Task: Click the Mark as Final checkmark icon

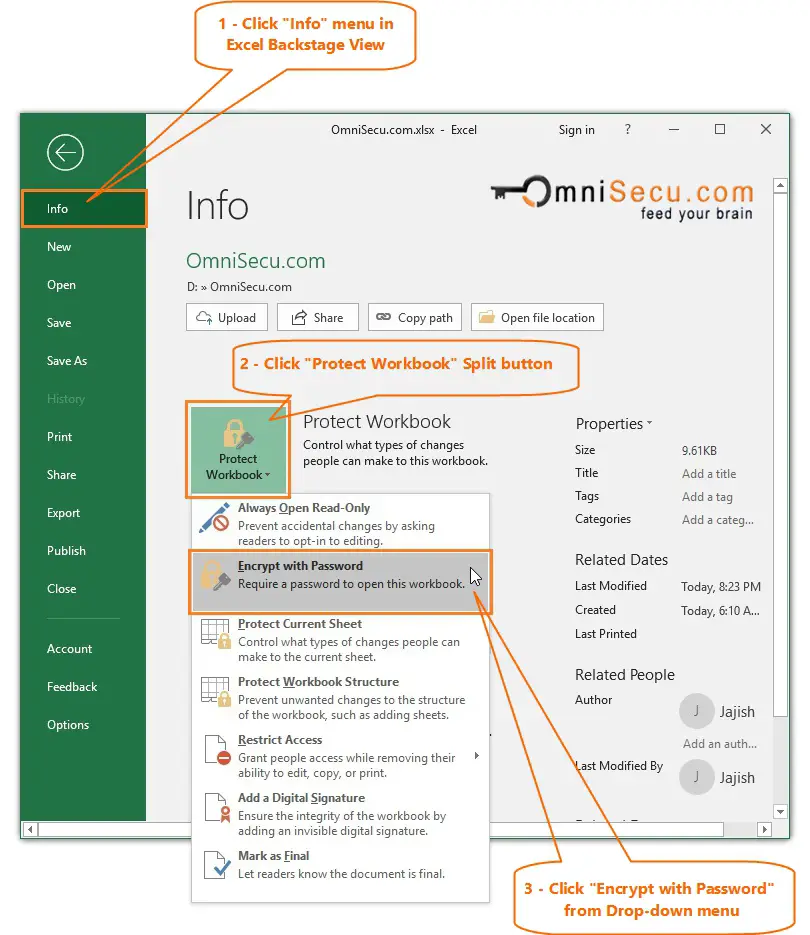Action: coord(217,865)
